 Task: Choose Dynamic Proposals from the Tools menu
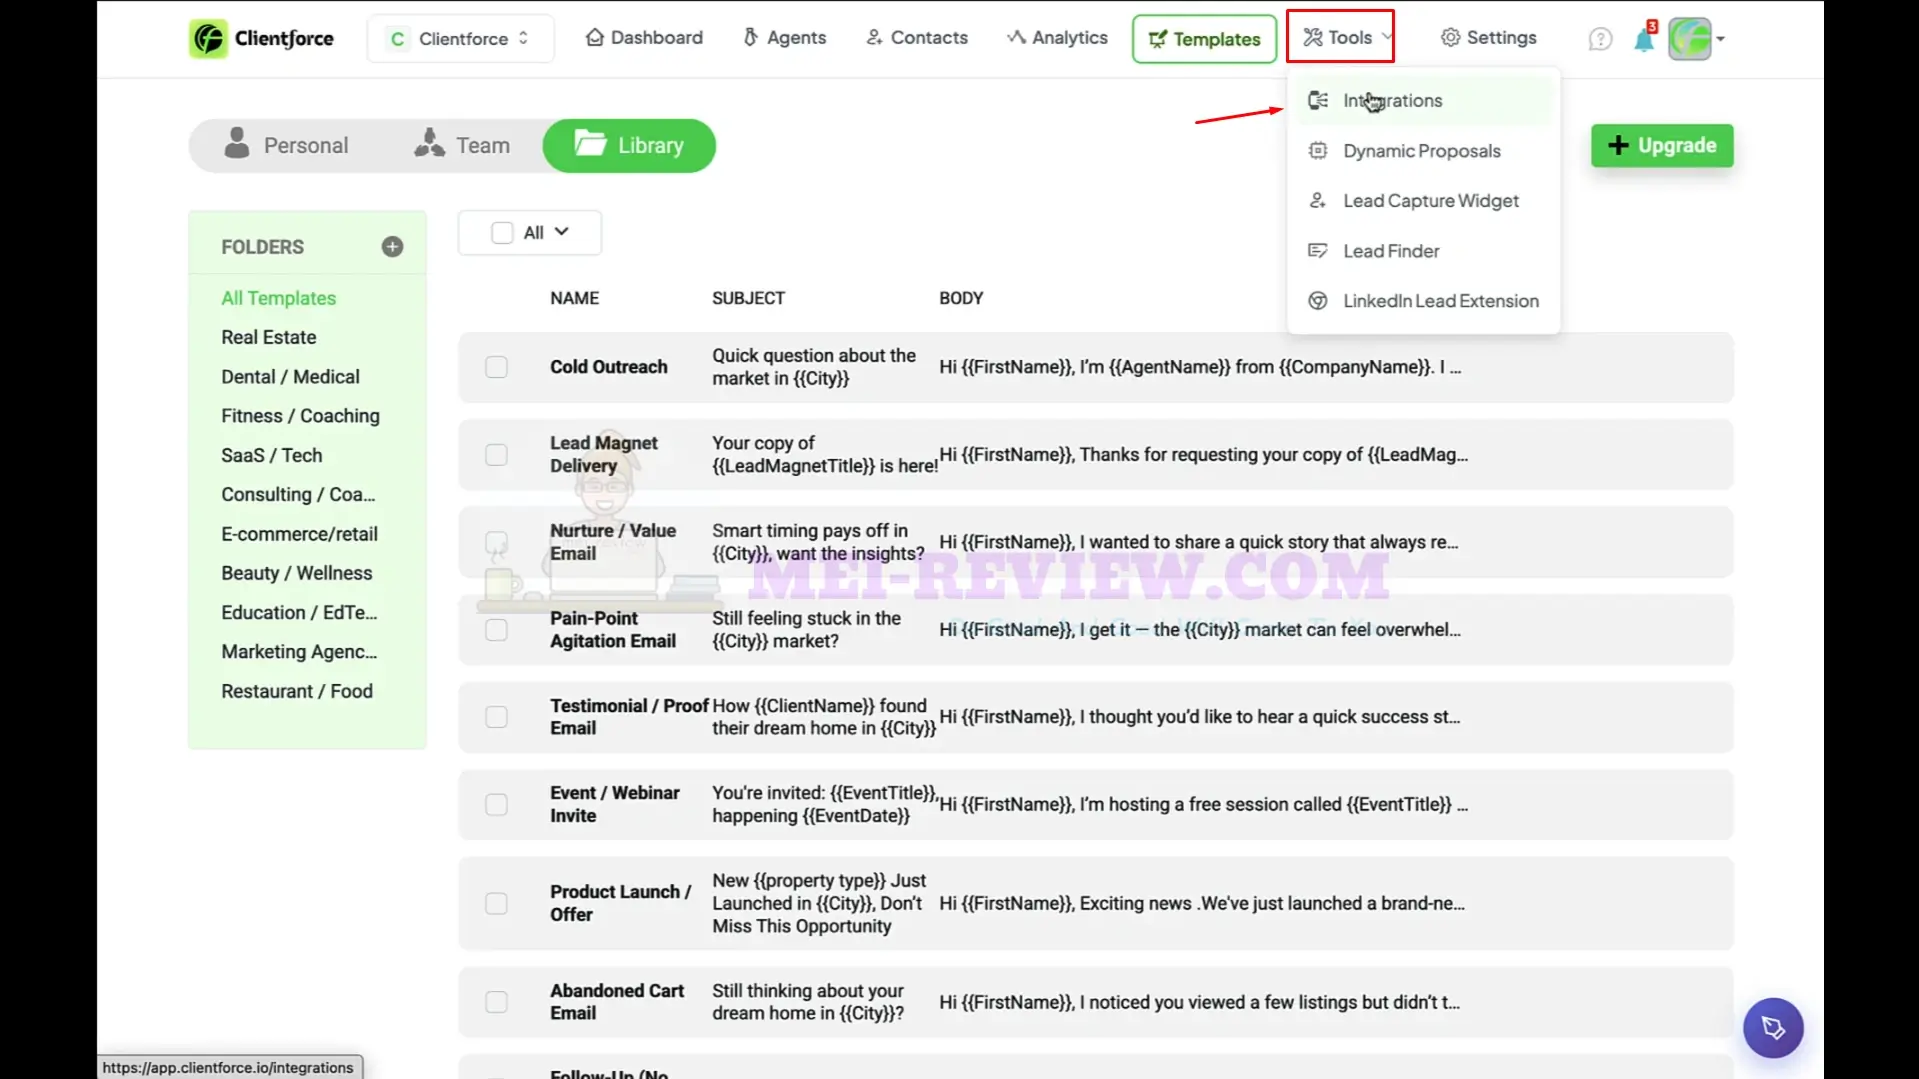[1424, 151]
